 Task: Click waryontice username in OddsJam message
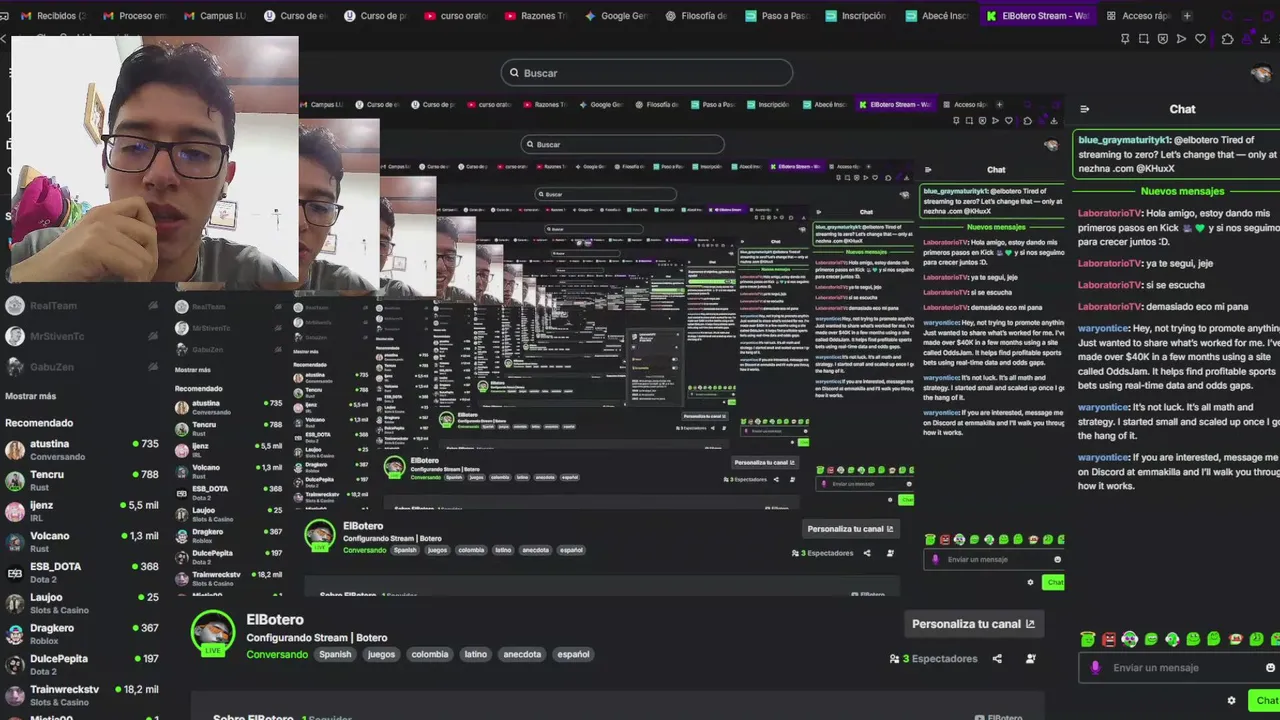click(x=1103, y=329)
